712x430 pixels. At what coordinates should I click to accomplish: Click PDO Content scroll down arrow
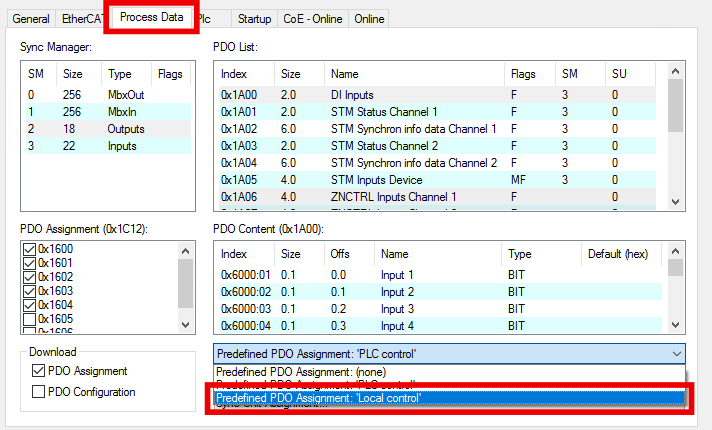click(x=675, y=325)
